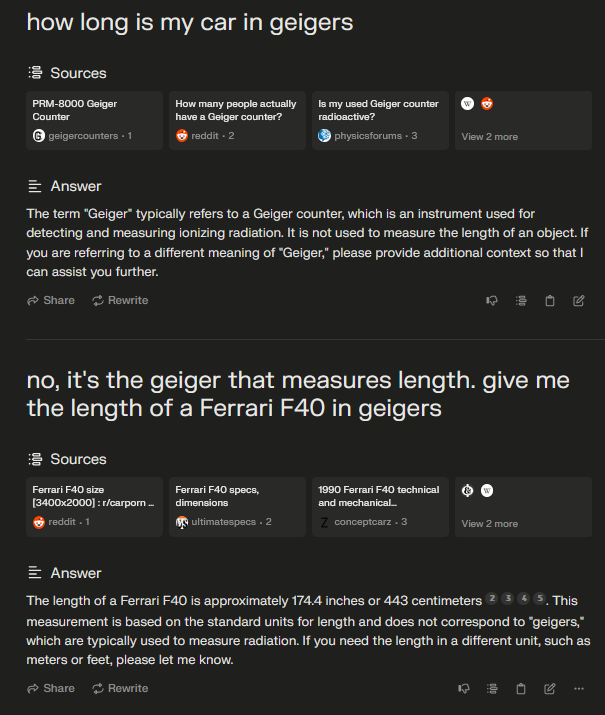This screenshot has width=605, height=715.
Task: Click citation number 2 in Ferrari answer
Action: [492, 600]
